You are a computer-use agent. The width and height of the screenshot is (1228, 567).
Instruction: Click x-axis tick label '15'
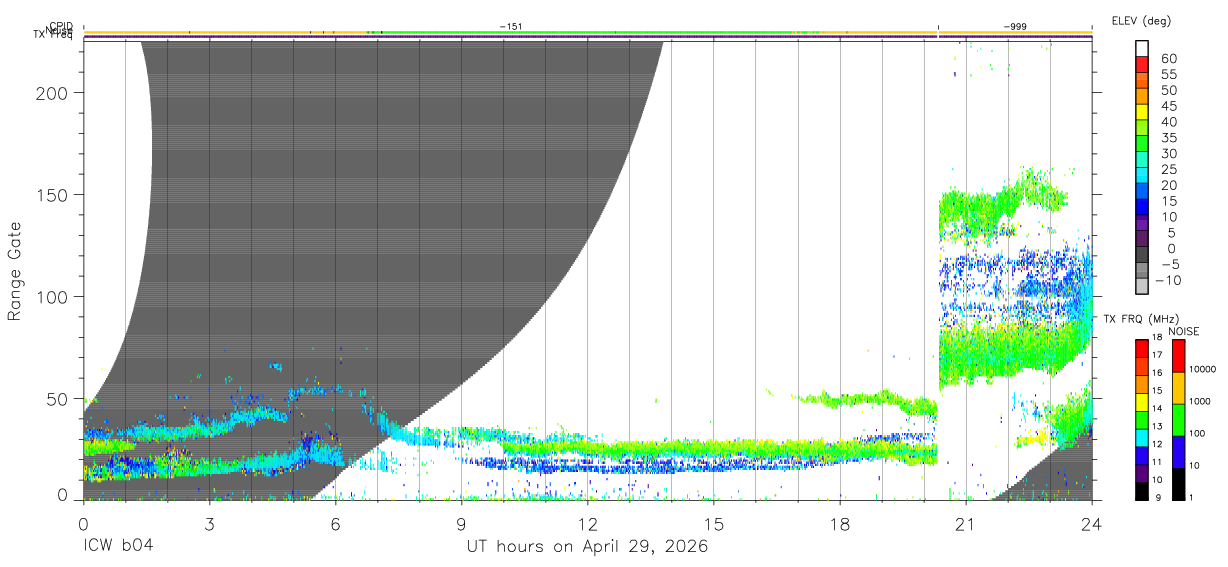[713, 524]
